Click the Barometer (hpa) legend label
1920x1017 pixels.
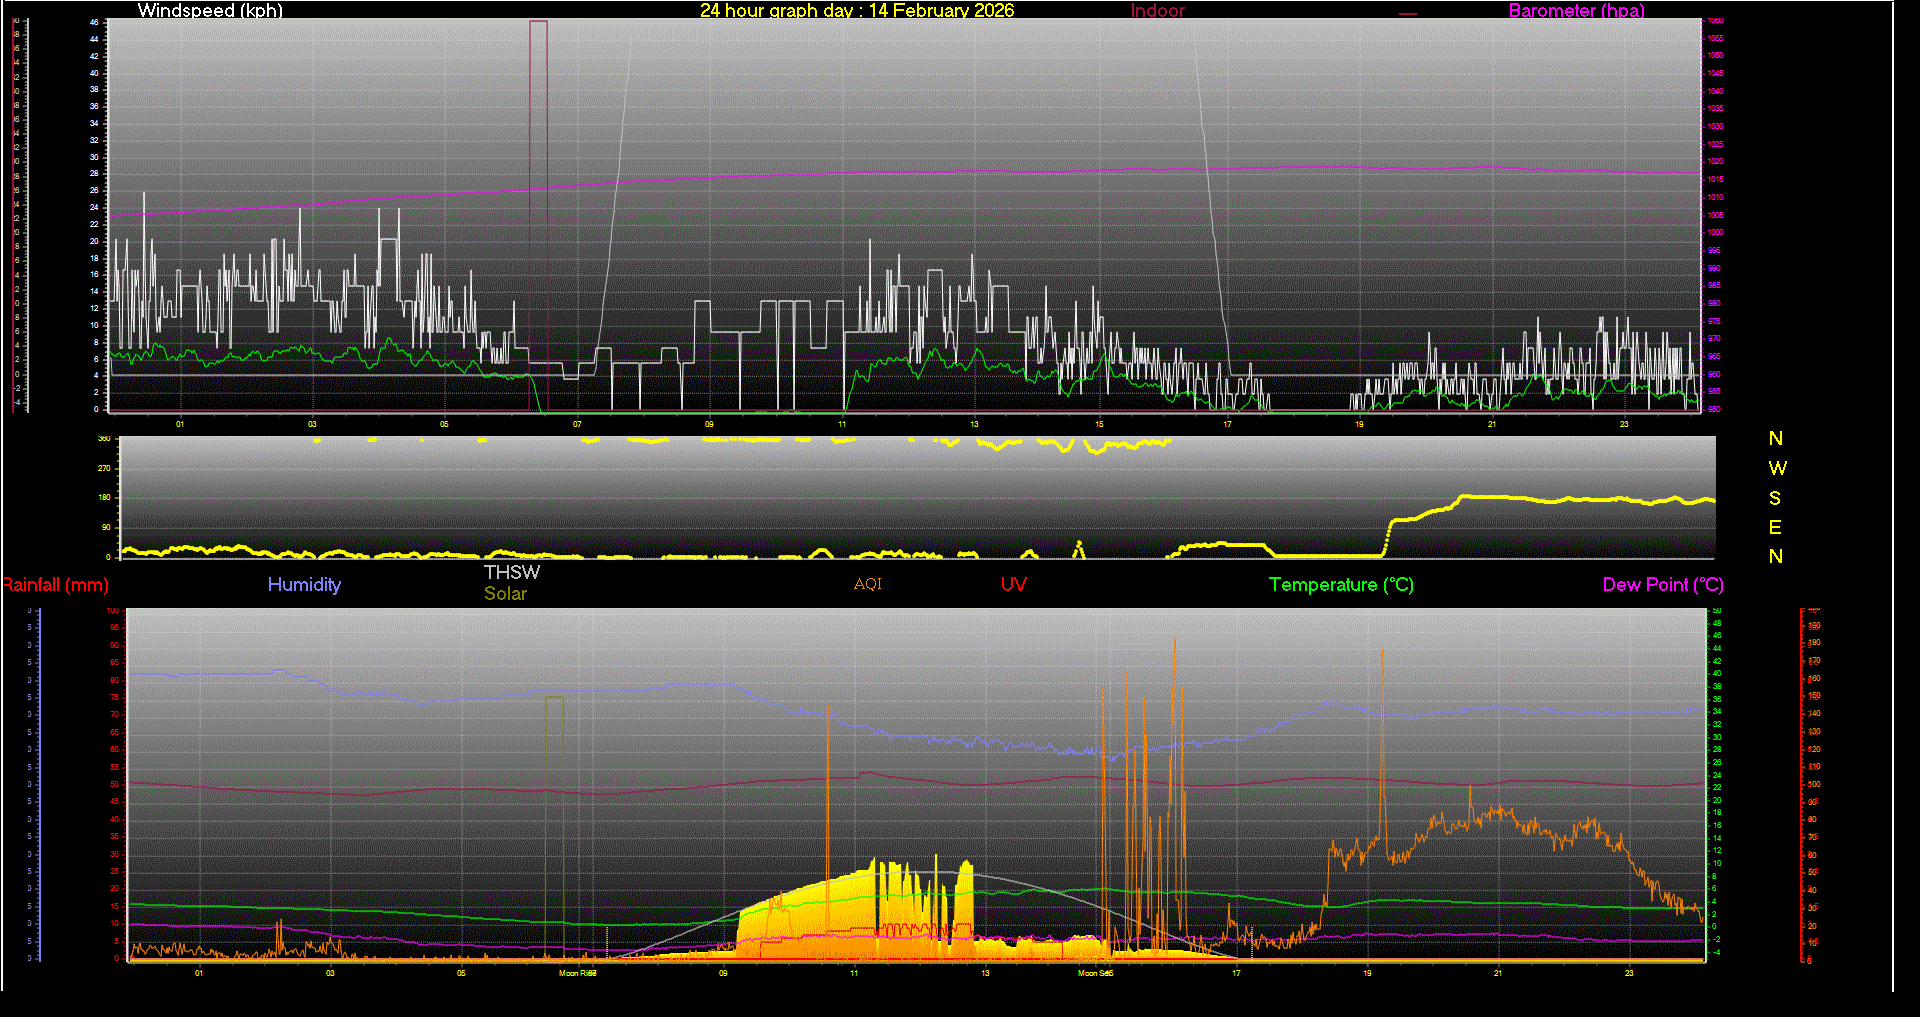[x=1576, y=11]
